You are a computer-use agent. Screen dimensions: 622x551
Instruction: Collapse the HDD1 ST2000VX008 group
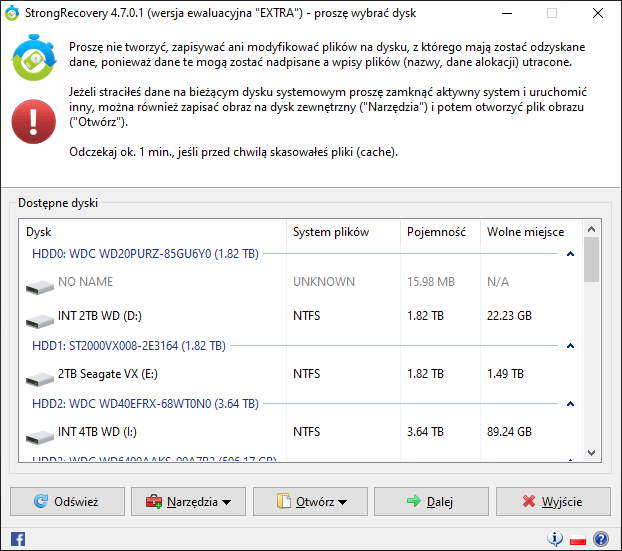[570, 346]
